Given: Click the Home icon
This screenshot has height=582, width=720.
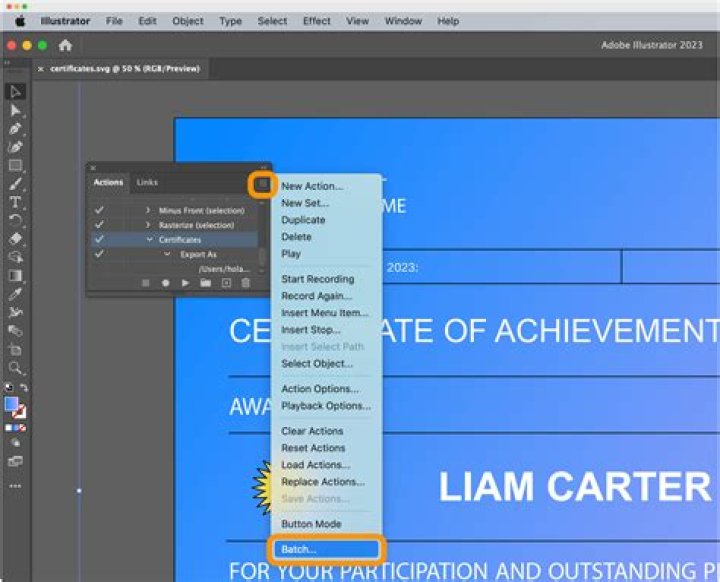Looking at the screenshot, I should click(x=66, y=45).
